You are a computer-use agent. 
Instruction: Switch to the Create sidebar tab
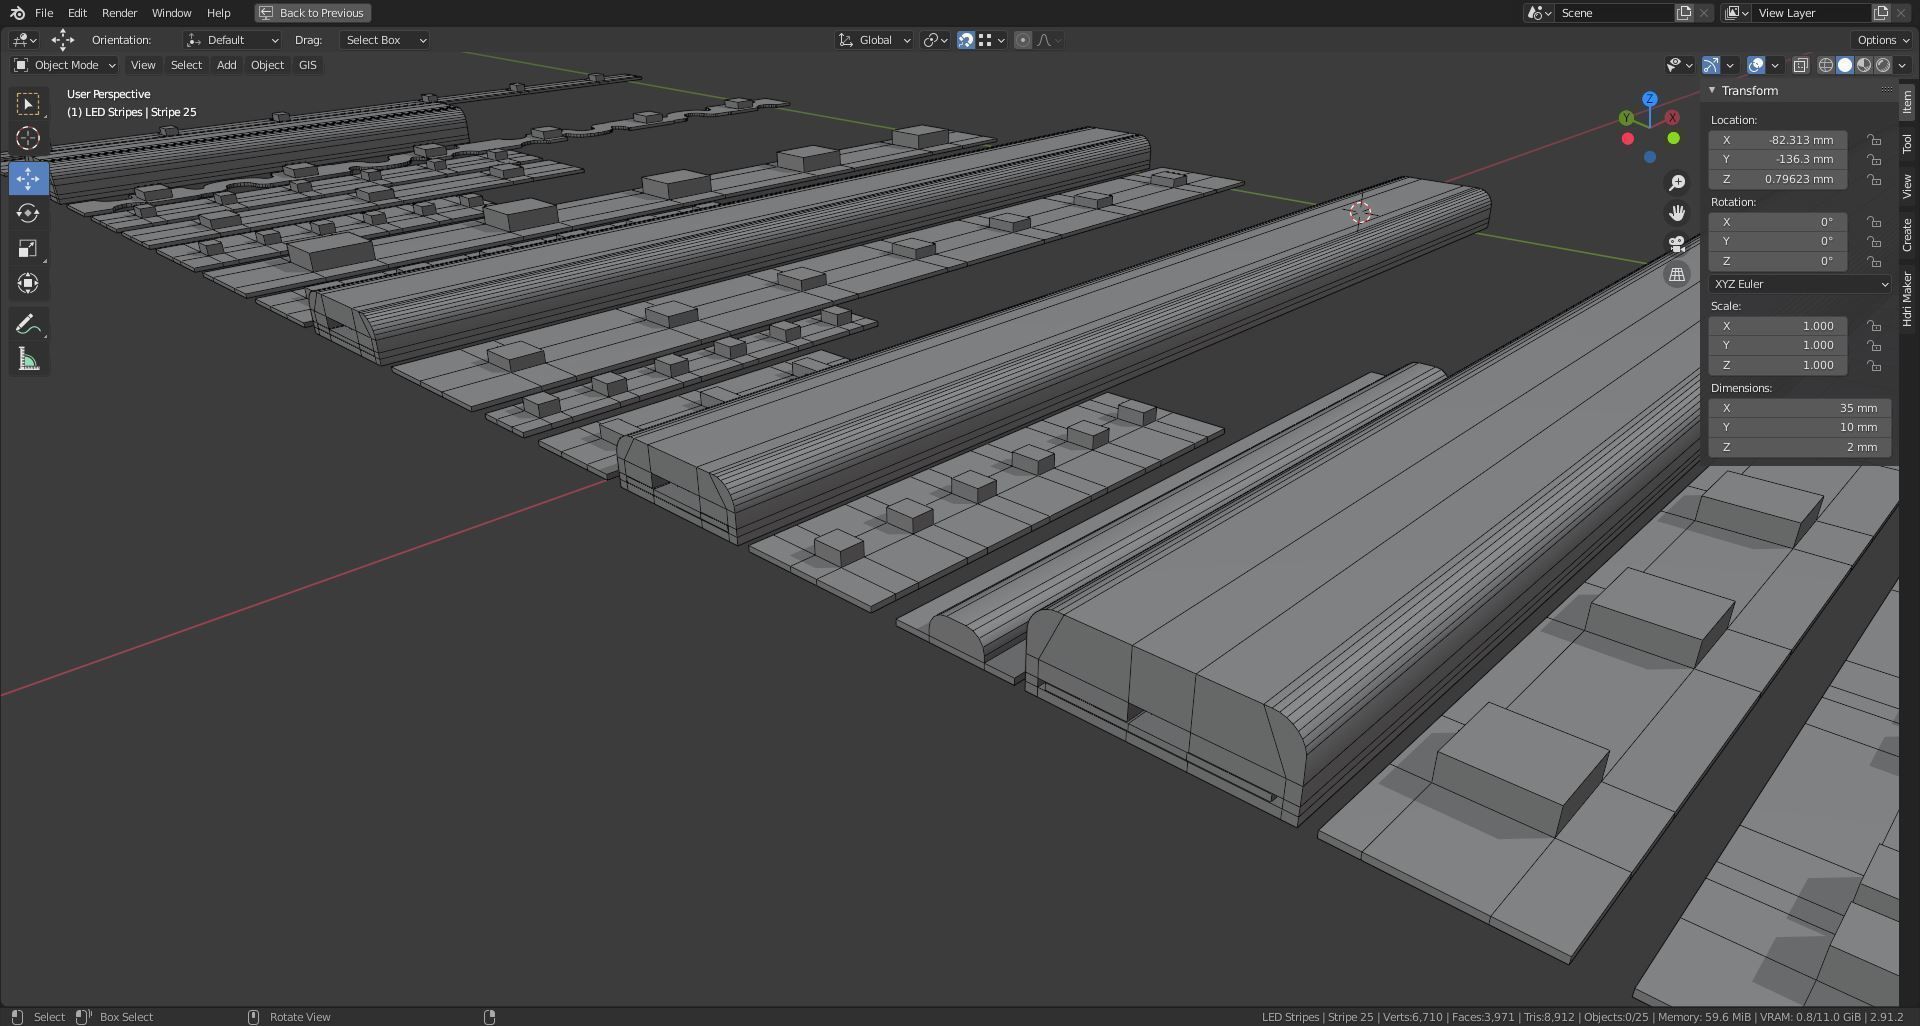tap(1908, 235)
